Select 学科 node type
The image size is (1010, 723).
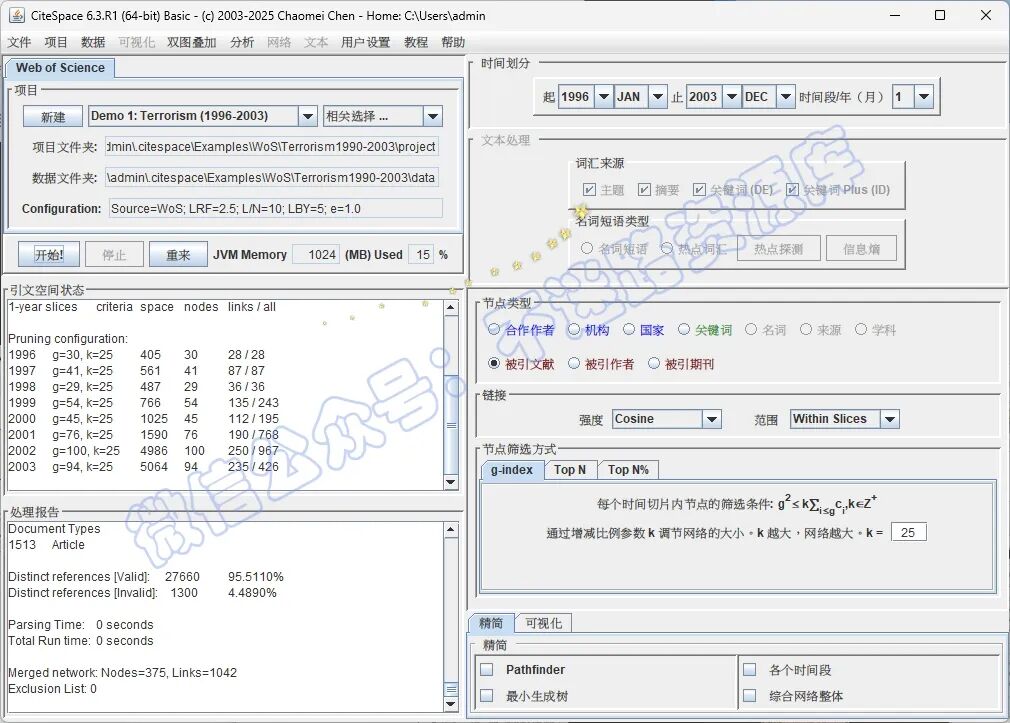[861, 329]
